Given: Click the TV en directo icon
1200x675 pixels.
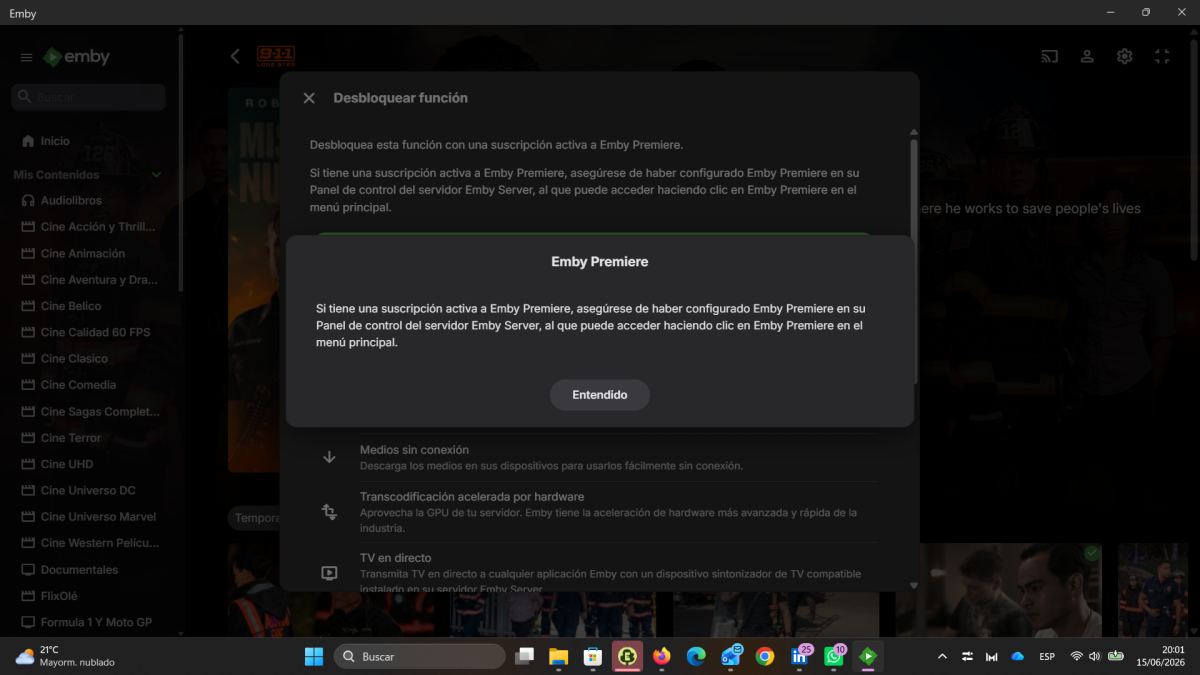Looking at the screenshot, I should coord(329,573).
